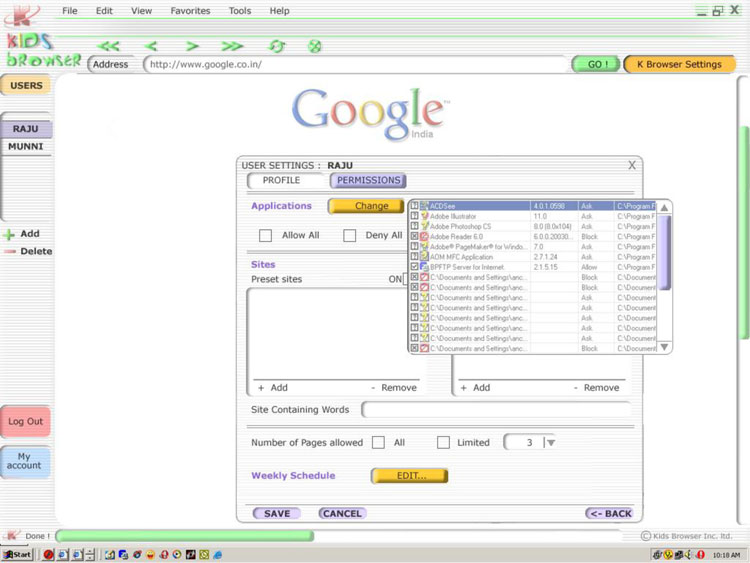Enable the Limited pages checkbox
This screenshot has width=750, height=563.
pos(443,442)
